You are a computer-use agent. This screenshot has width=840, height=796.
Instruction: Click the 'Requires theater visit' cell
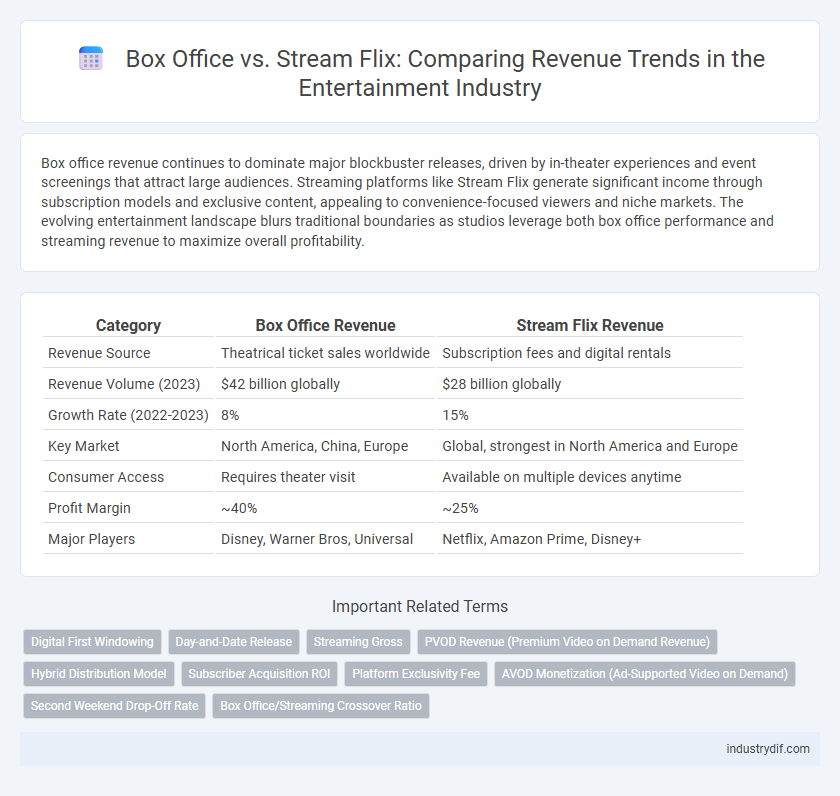(x=325, y=477)
